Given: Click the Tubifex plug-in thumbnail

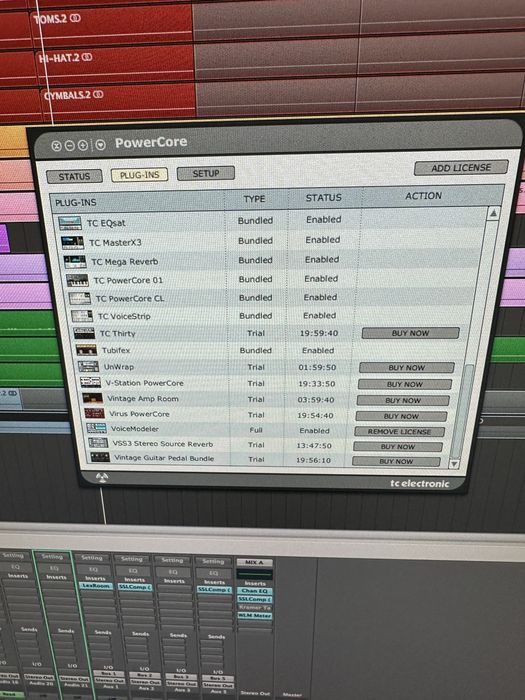Looking at the screenshot, I should pos(86,350).
